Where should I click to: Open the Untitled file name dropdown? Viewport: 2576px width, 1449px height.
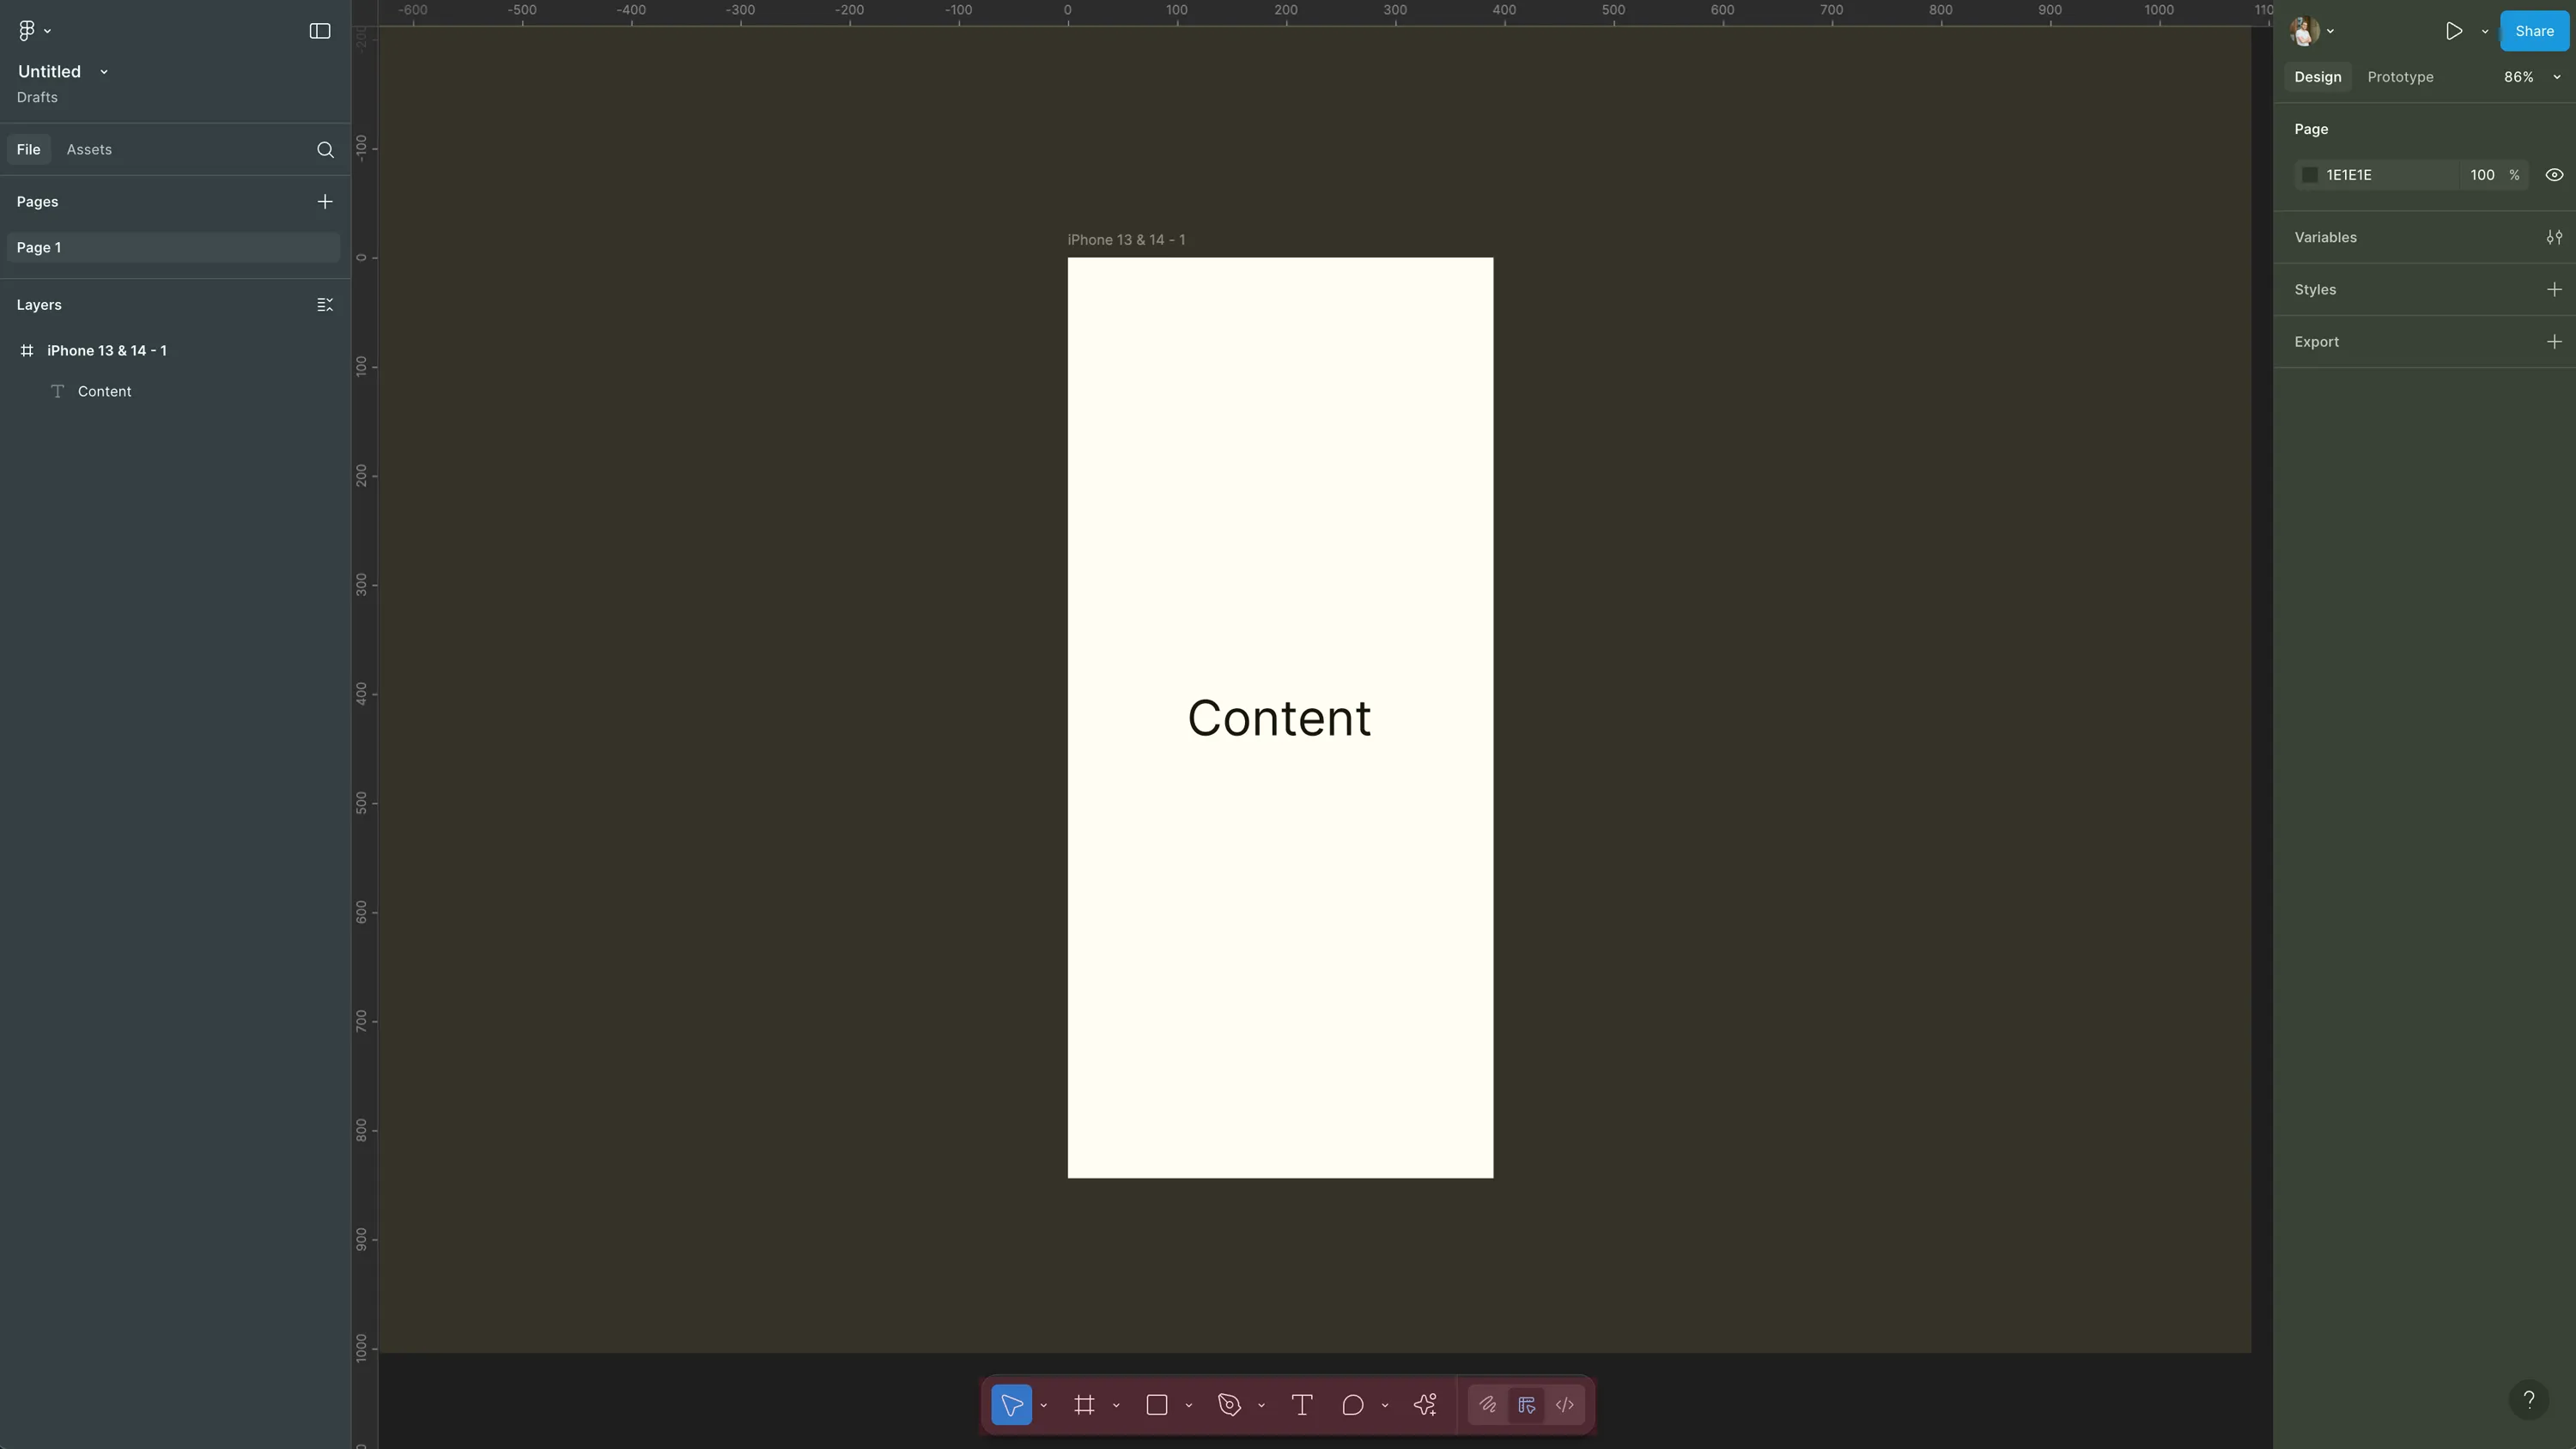tap(103, 71)
